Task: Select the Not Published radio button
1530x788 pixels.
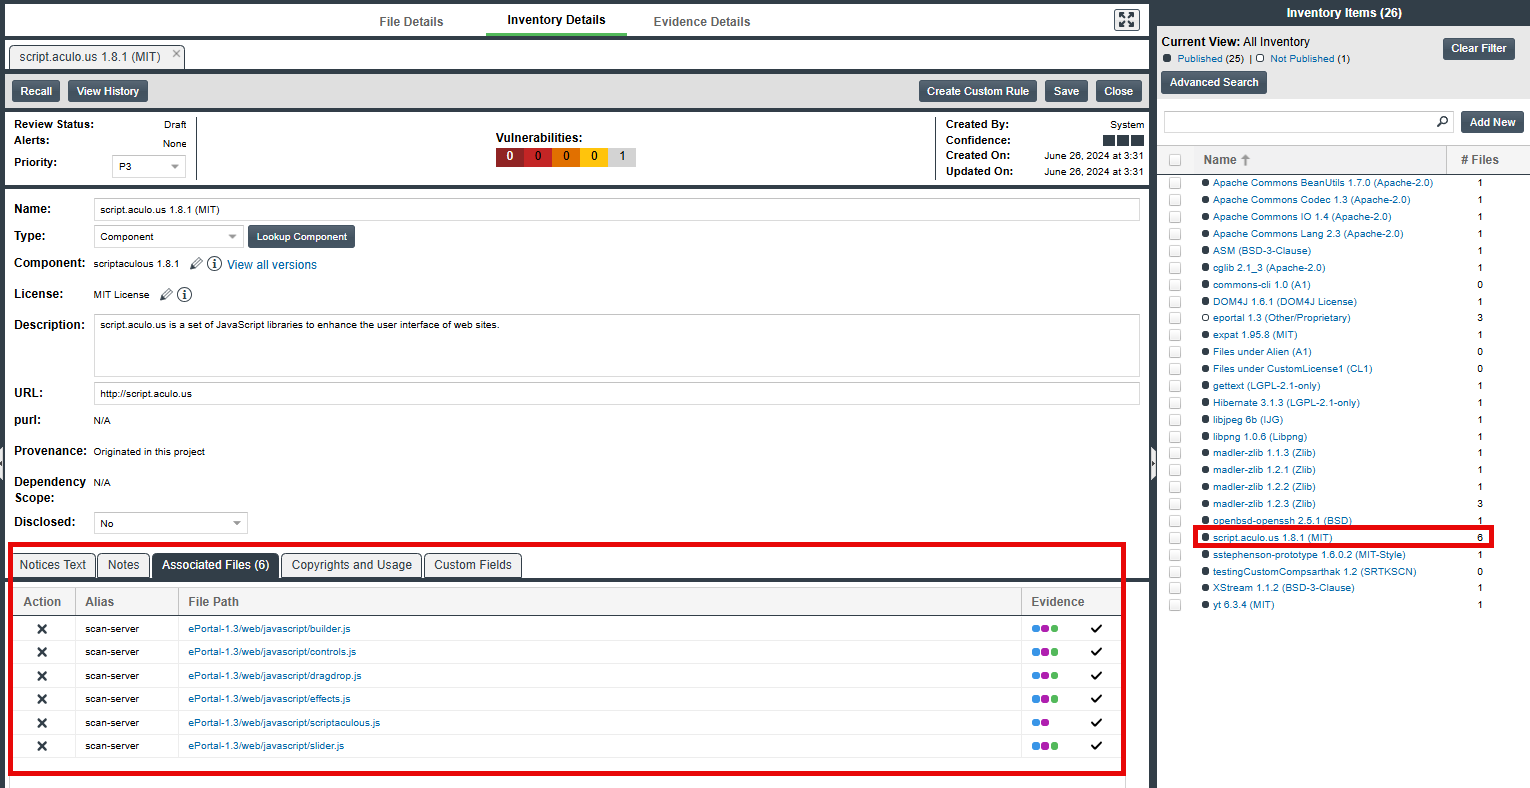Action: coord(1260,59)
